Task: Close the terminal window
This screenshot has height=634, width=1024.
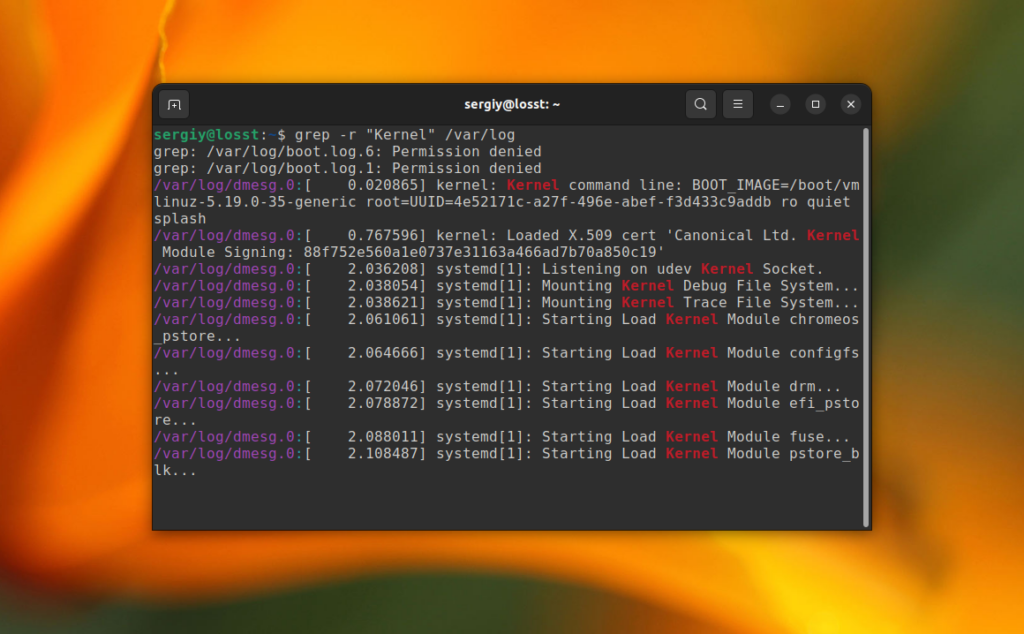Action: [x=851, y=104]
